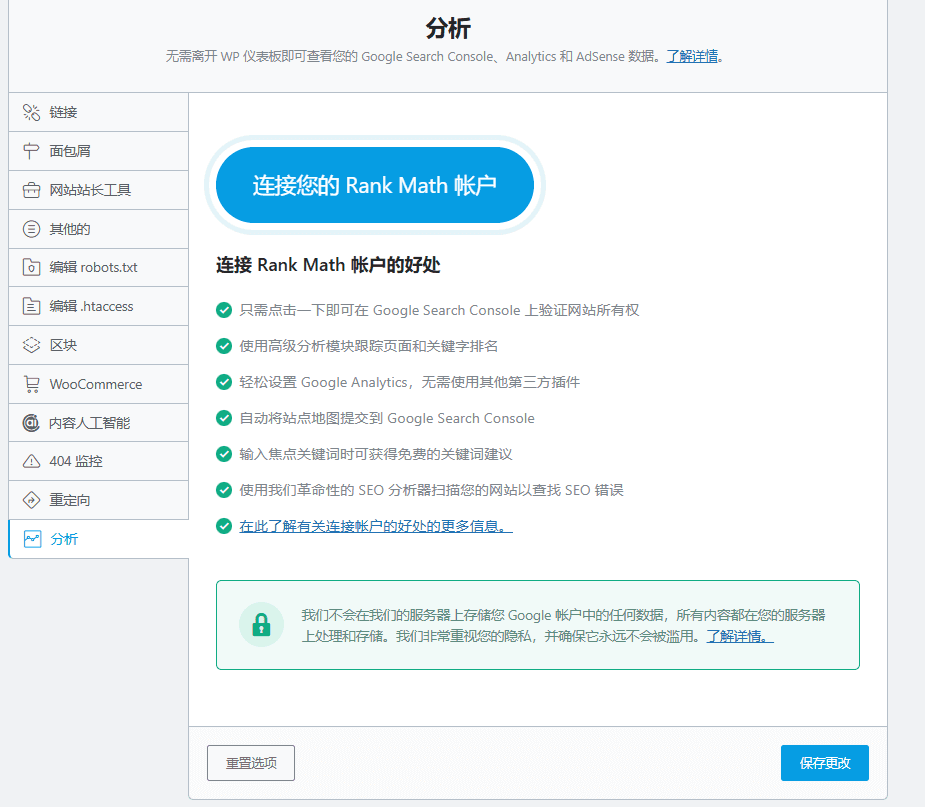Click text 只需点击一下即可在 Google Search Console 上验证网站所有权
Viewport: 925px width, 807px height.
pyautogui.click(x=439, y=310)
